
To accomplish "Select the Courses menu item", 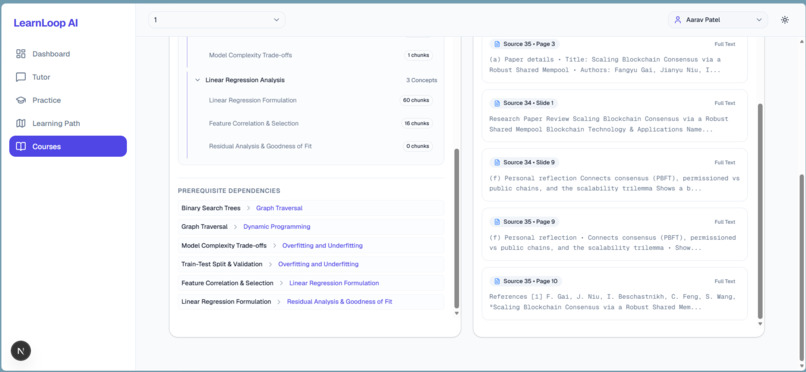I will [x=68, y=146].
